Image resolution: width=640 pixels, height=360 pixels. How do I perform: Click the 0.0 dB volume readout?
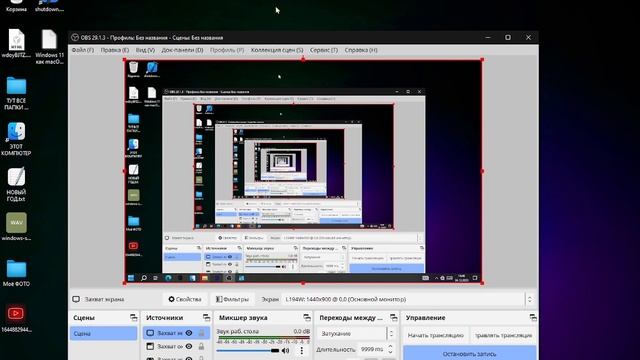pos(302,331)
